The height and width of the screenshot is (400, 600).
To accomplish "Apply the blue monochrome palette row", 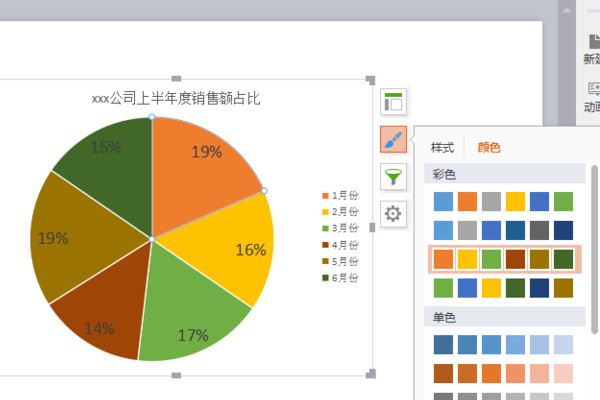I will [503, 345].
